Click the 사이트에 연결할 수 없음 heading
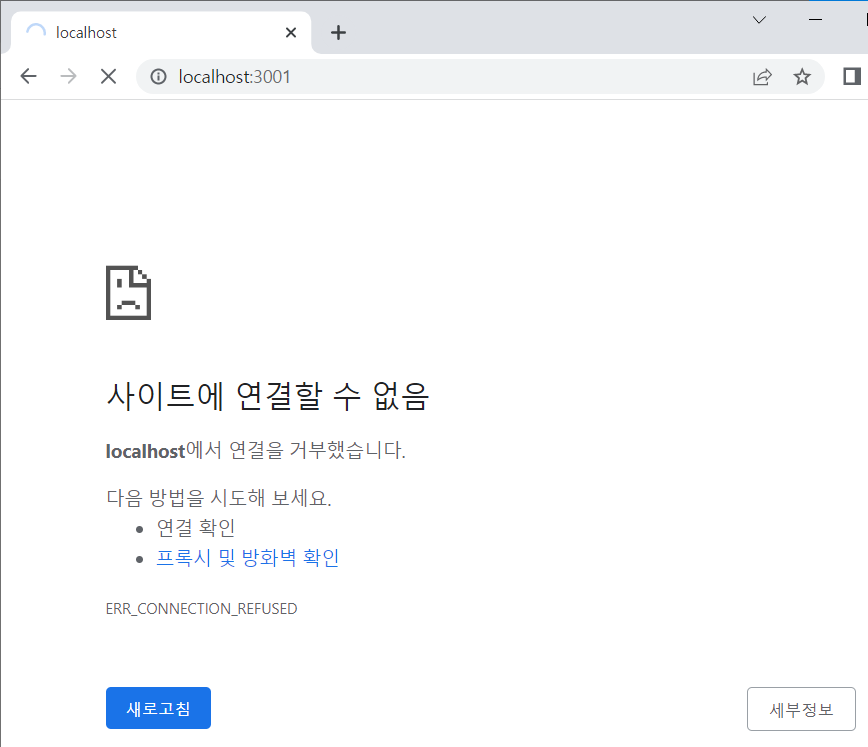Screen dimensions: 868x747 point(267,396)
